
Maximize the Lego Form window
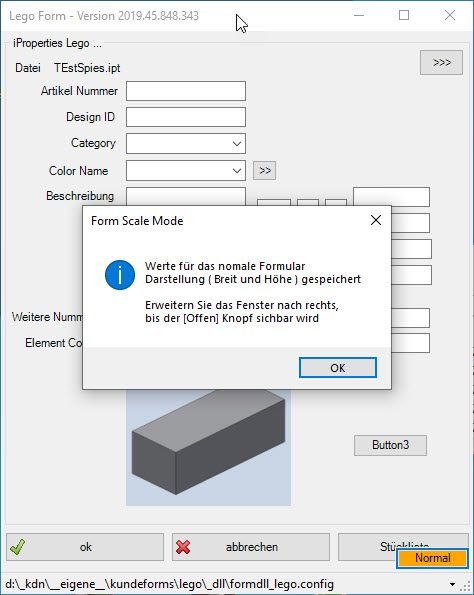pos(404,15)
